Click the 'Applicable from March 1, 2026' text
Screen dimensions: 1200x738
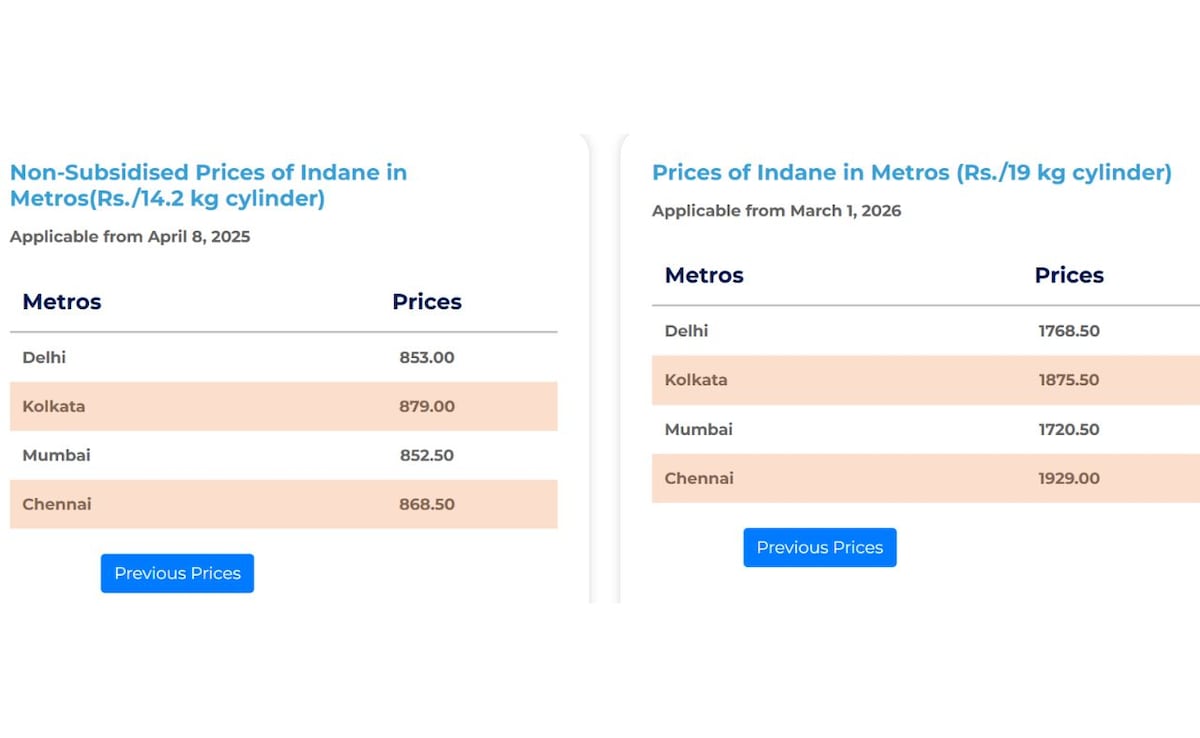pyautogui.click(x=776, y=211)
